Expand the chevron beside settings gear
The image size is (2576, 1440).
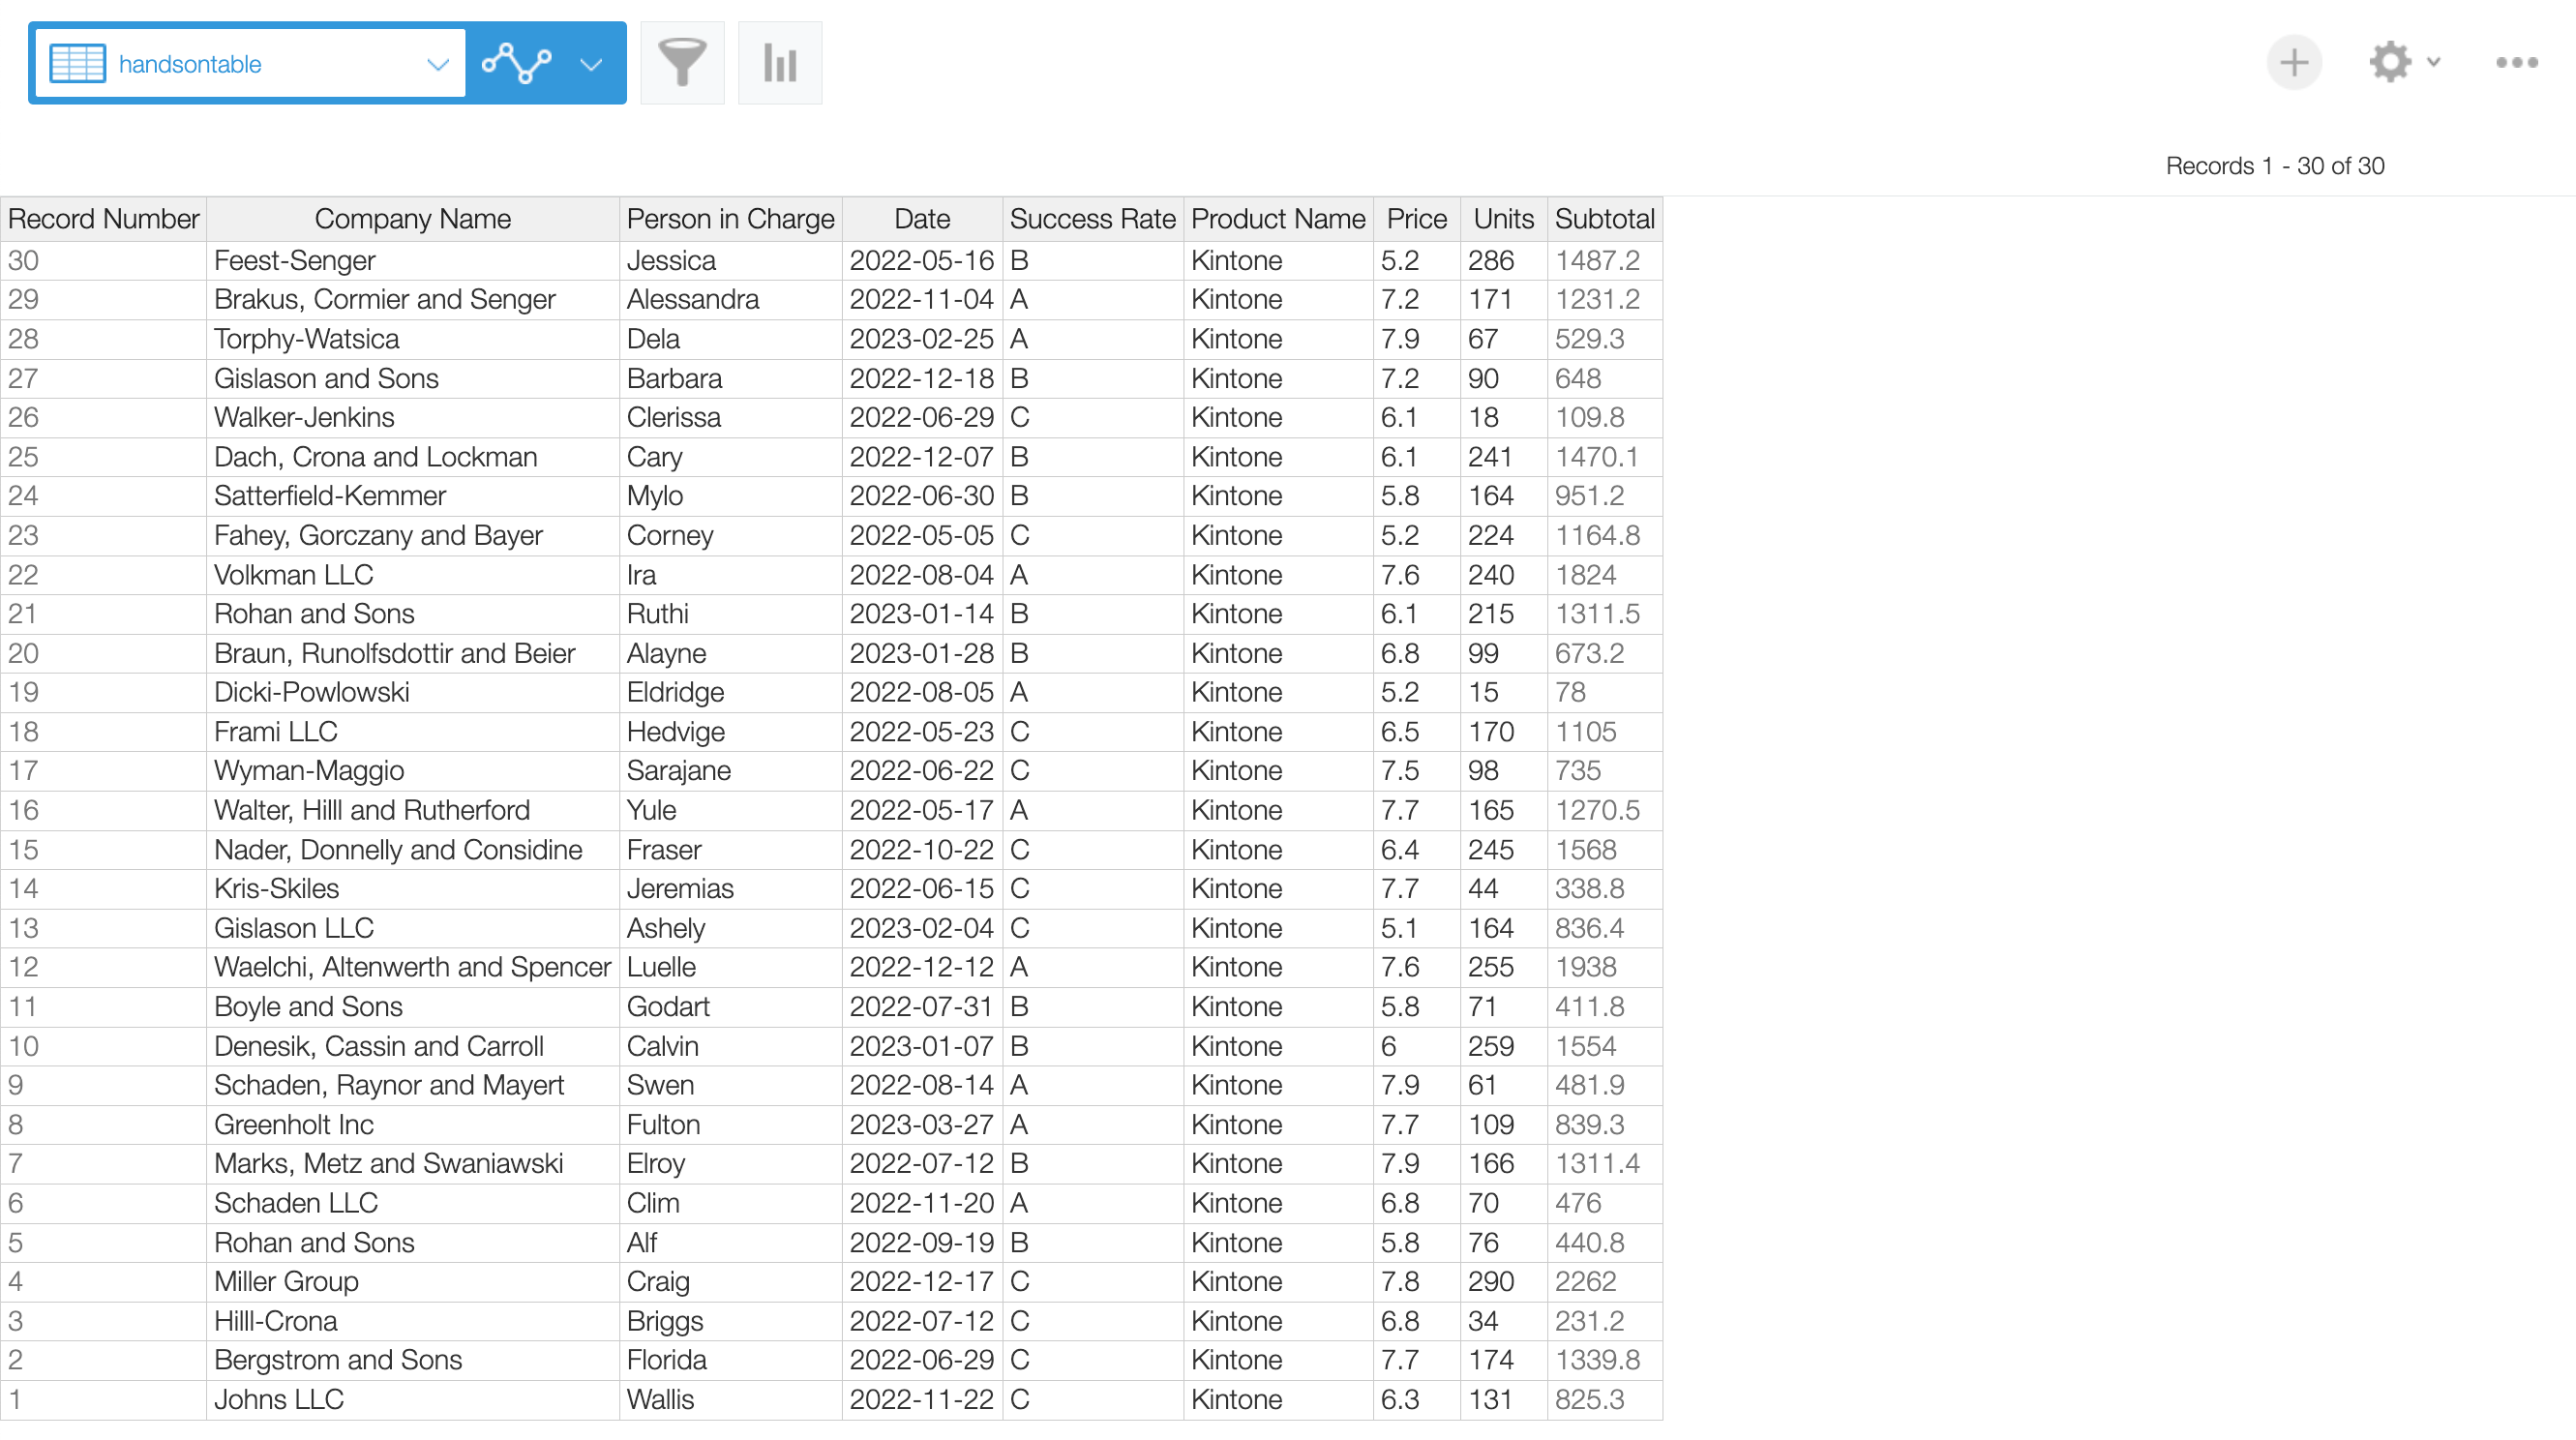click(2434, 62)
